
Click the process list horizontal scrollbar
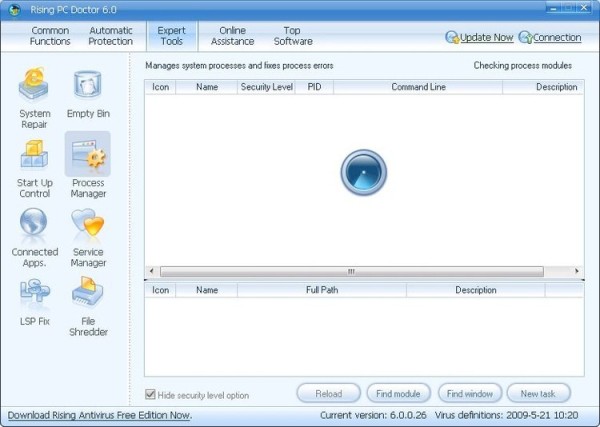click(x=351, y=271)
